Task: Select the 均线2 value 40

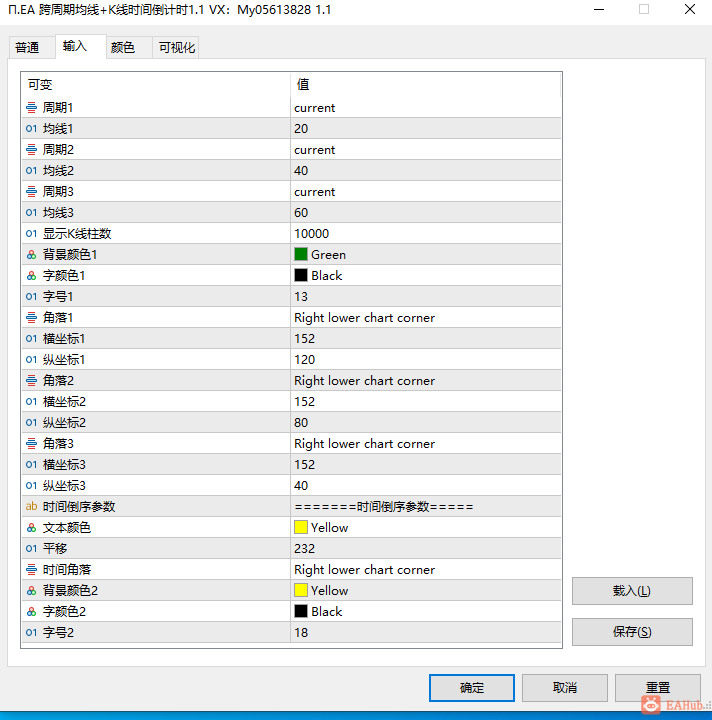Action: click(426, 171)
